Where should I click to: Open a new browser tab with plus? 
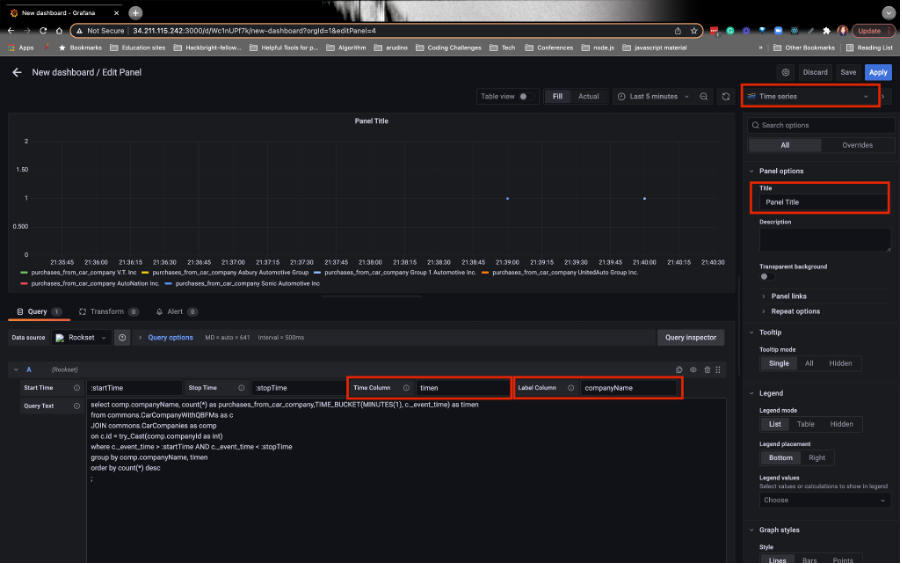pyautogui.click(x=135, y=13)
